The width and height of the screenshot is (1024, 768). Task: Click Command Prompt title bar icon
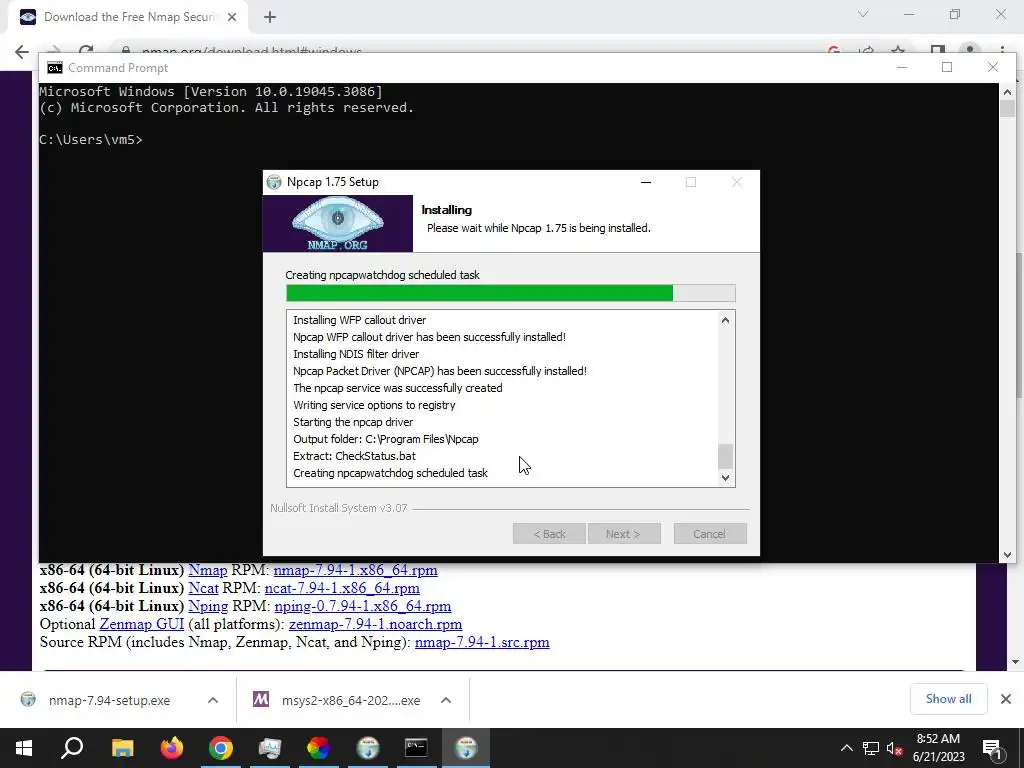tap(55, 68)
